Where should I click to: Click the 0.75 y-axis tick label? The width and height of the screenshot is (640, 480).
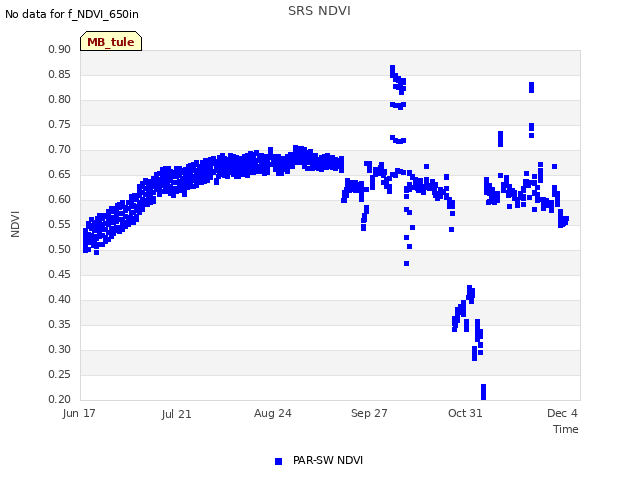tap(60, 124)
